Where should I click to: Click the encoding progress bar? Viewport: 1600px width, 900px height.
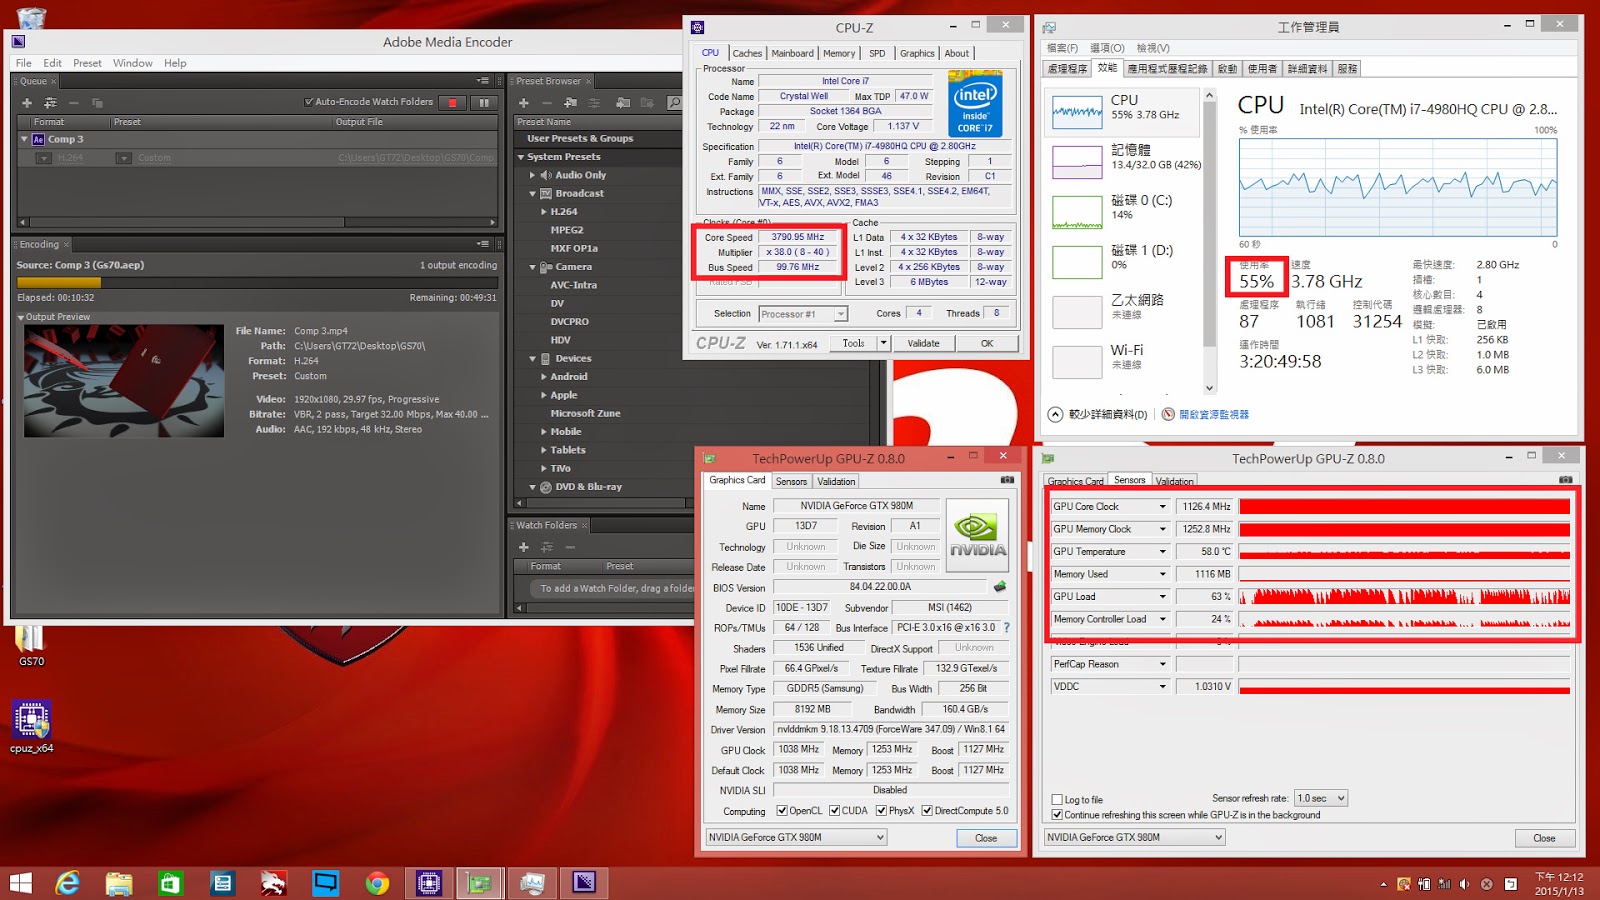pyautogui.click(x=257, y=282)
